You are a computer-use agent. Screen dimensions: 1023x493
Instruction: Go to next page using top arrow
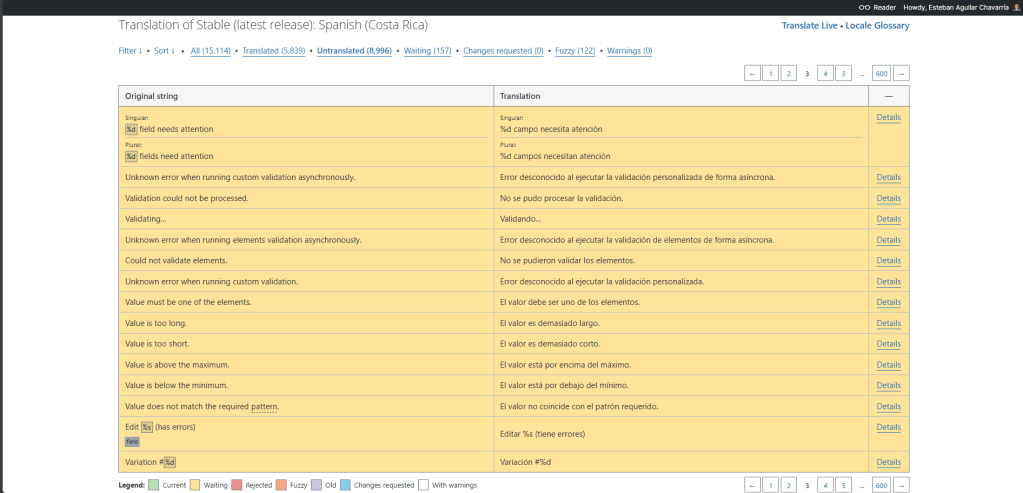click(901, 74)
